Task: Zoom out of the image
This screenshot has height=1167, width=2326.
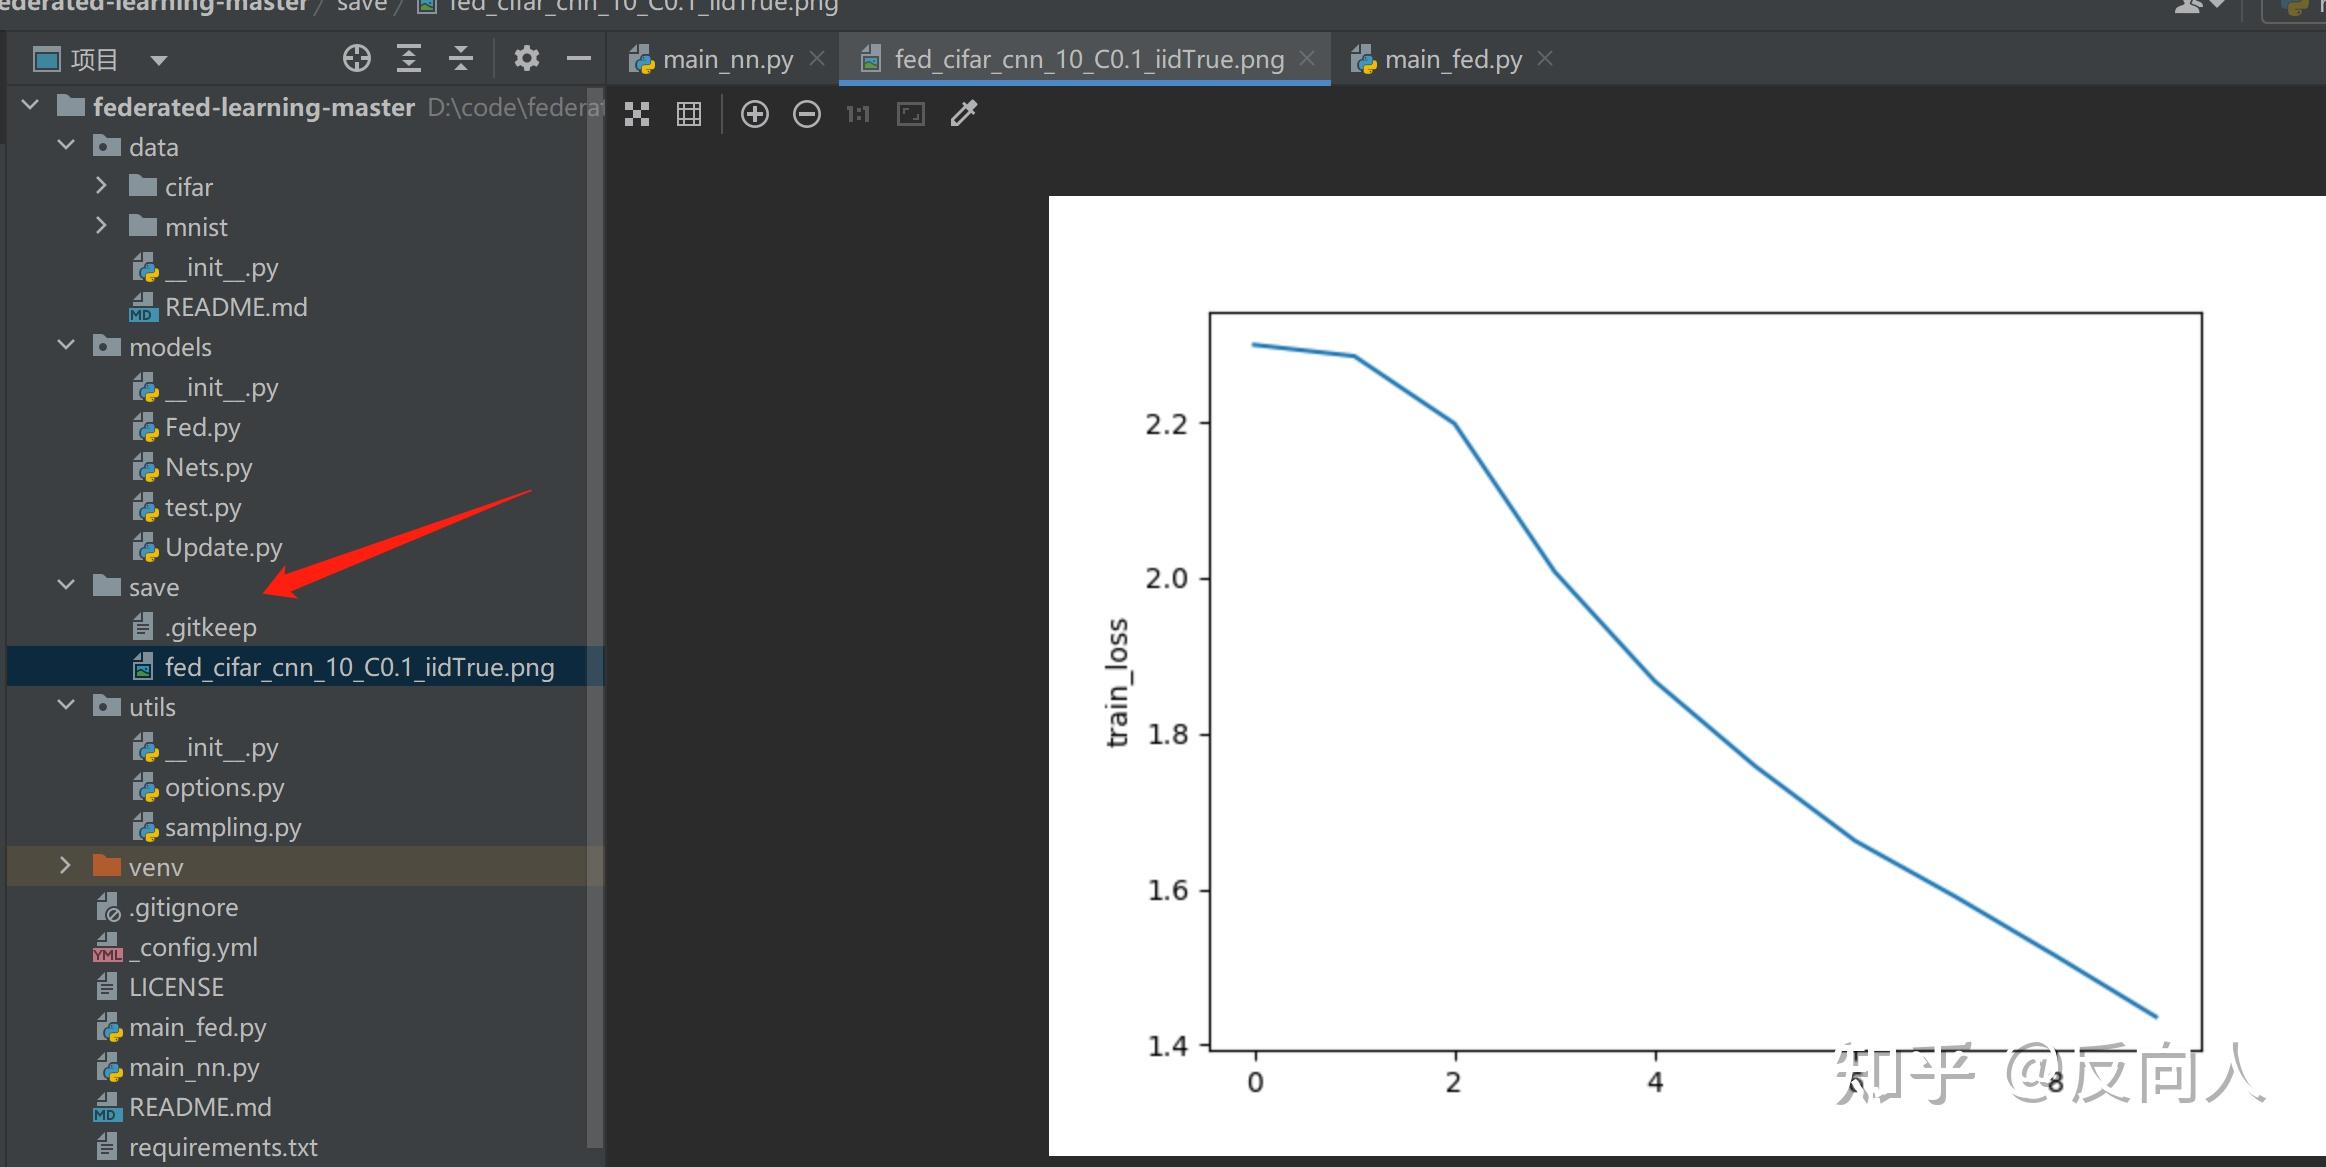Action: [806, 114]
